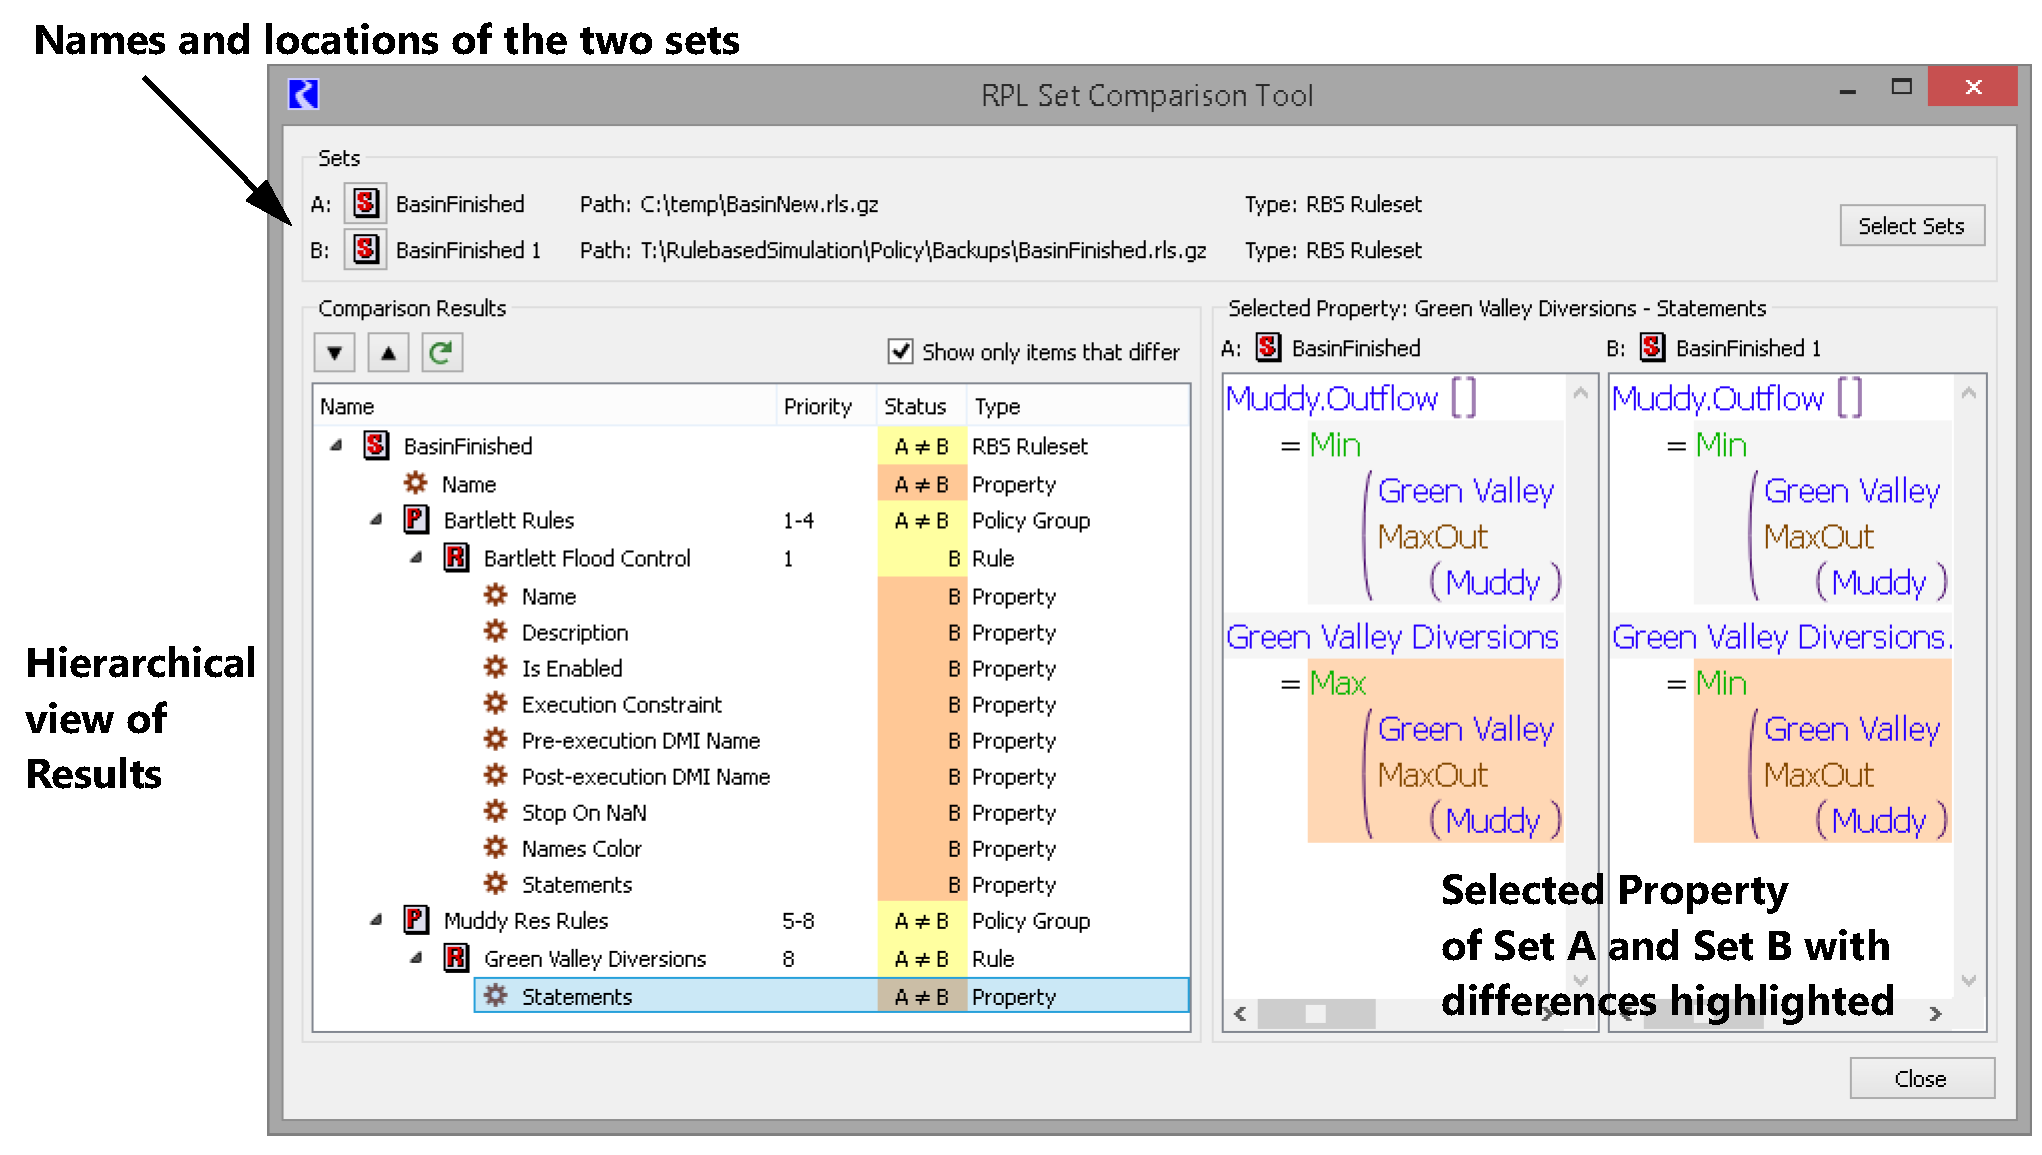2042x1155 pixels.
Task: Click the previous difference up-arrow button
Action: click(x=388, y=352)
